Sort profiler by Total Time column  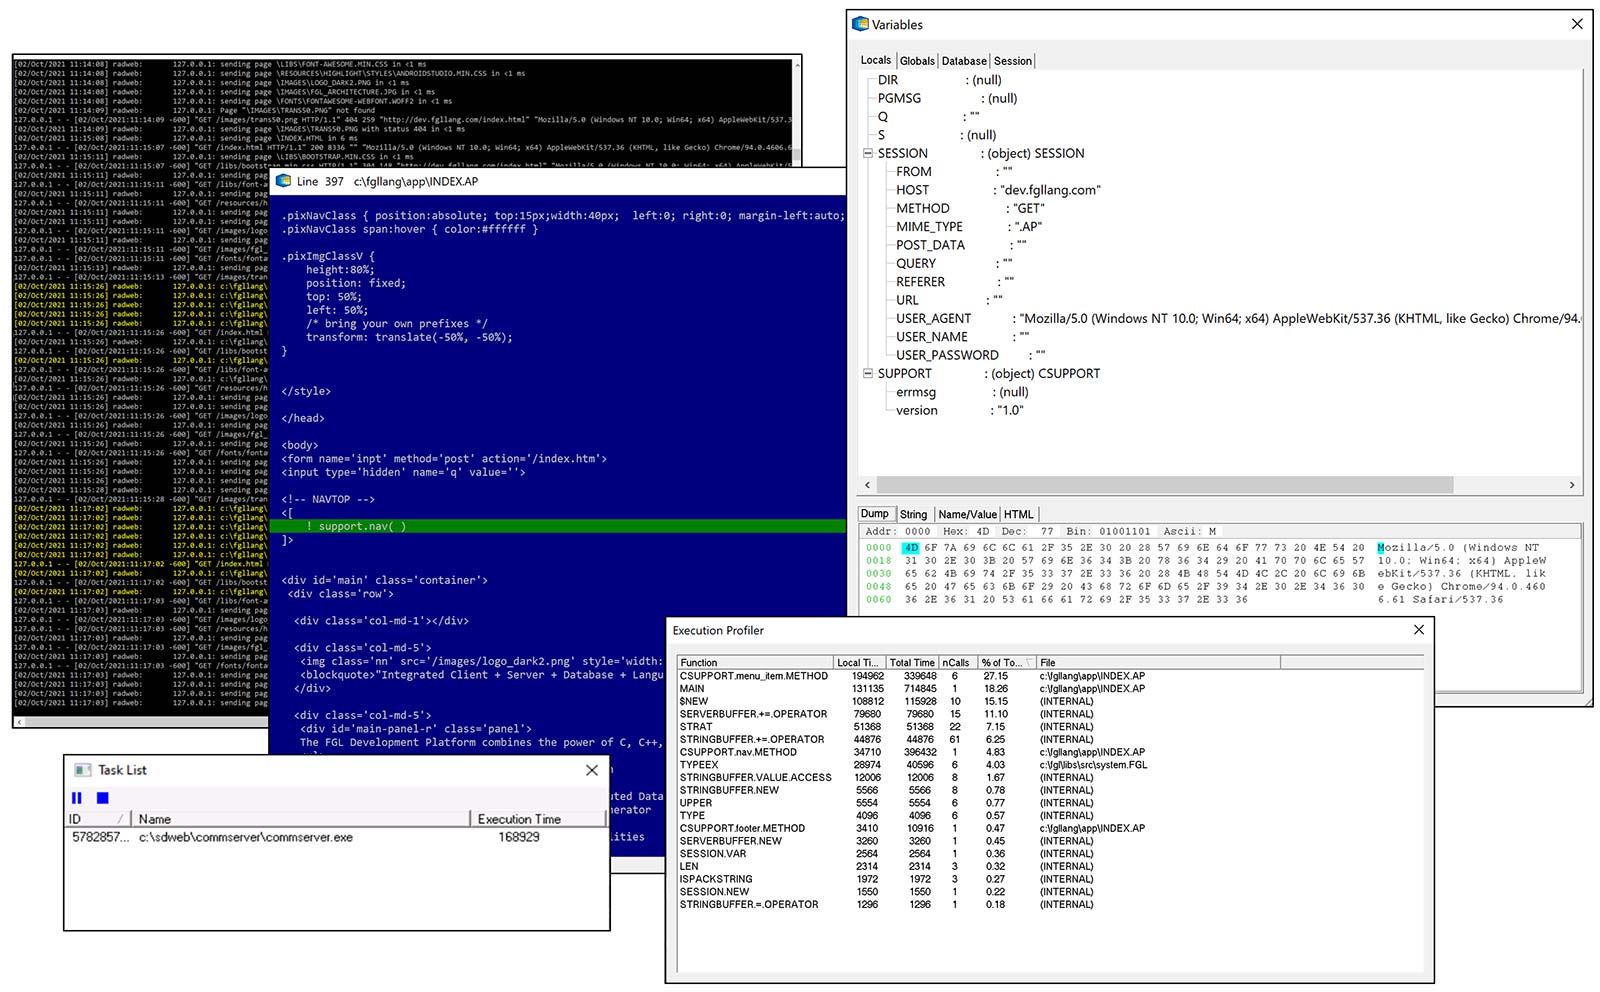click(912, 662)
